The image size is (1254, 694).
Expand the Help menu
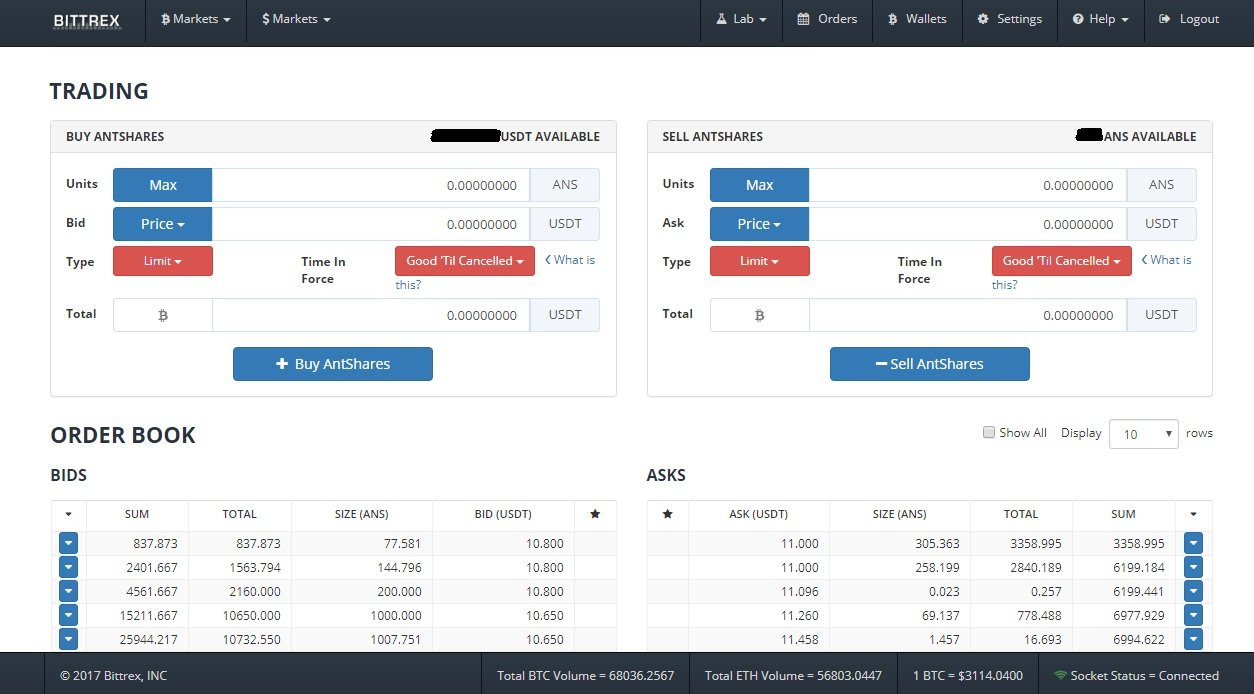tap(1100, 19)
